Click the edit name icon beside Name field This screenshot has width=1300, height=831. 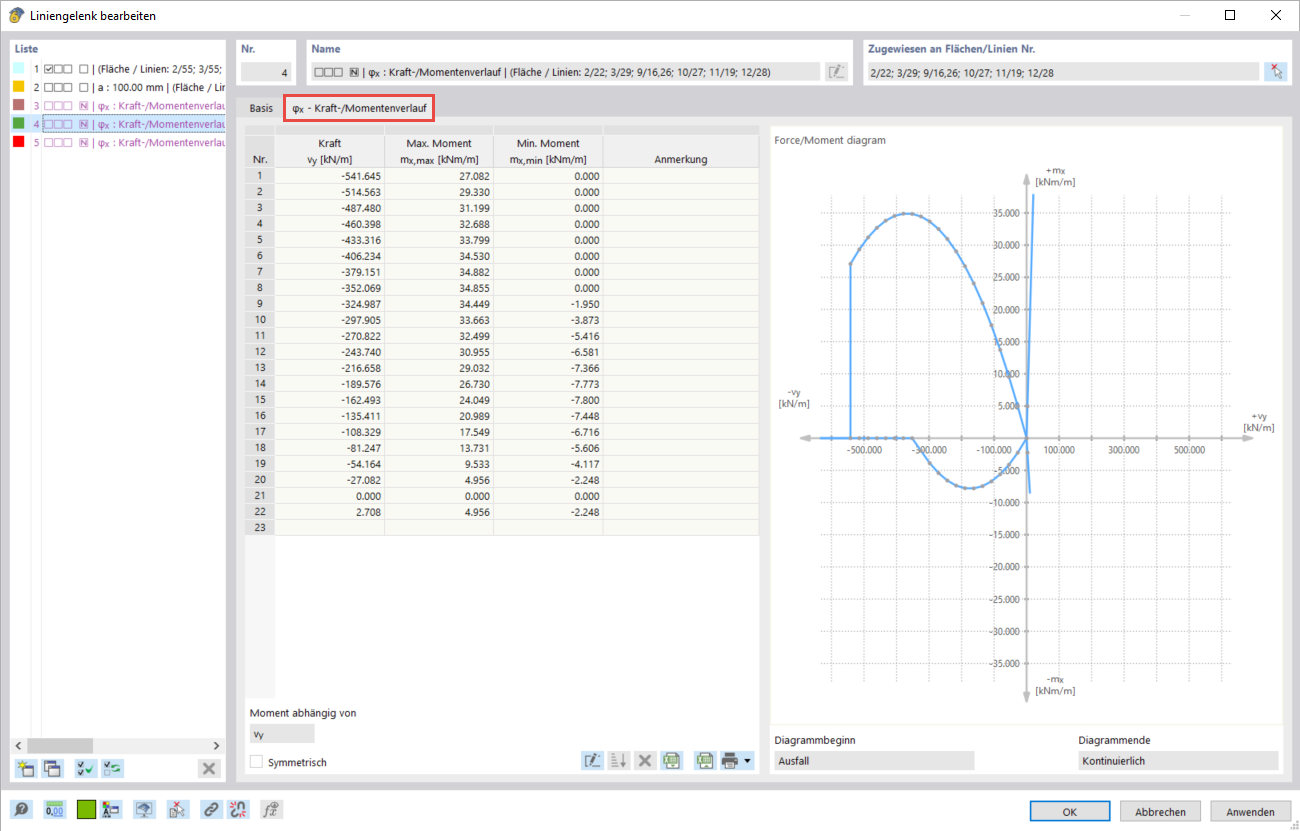pyautogui.click(x=836, y=71)
